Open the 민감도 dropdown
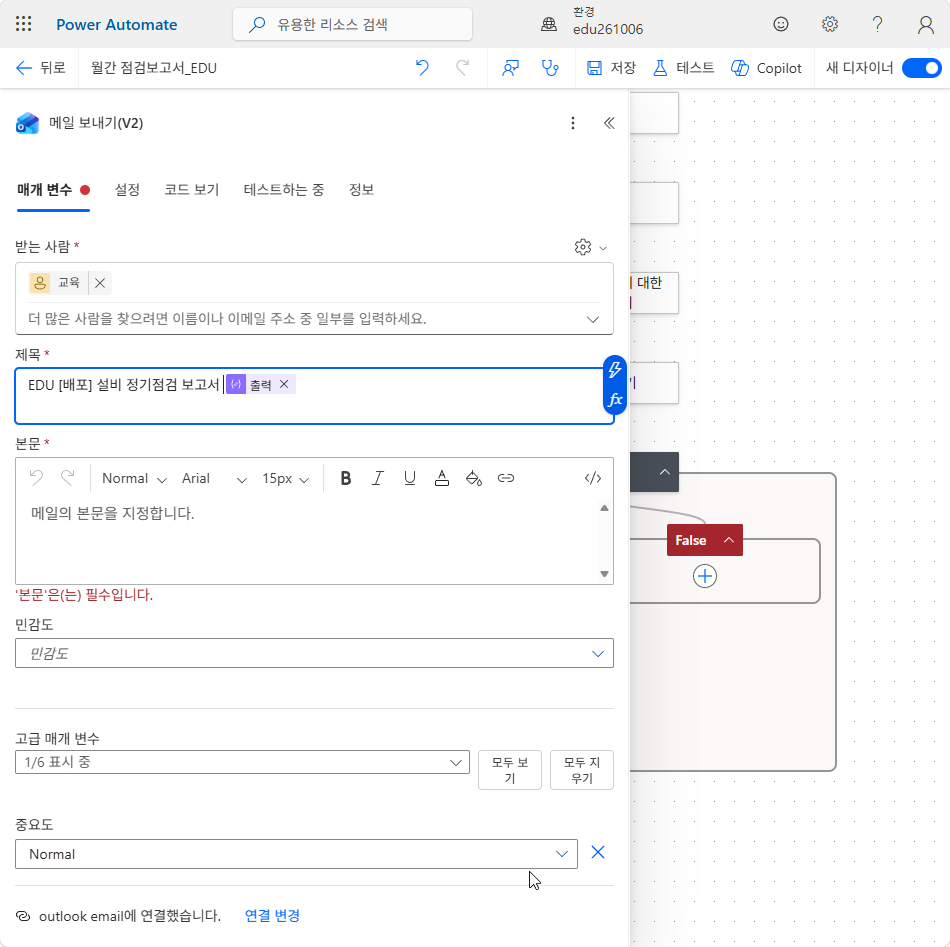This screenshot has height=947, width=950. [x=314, y=653]
